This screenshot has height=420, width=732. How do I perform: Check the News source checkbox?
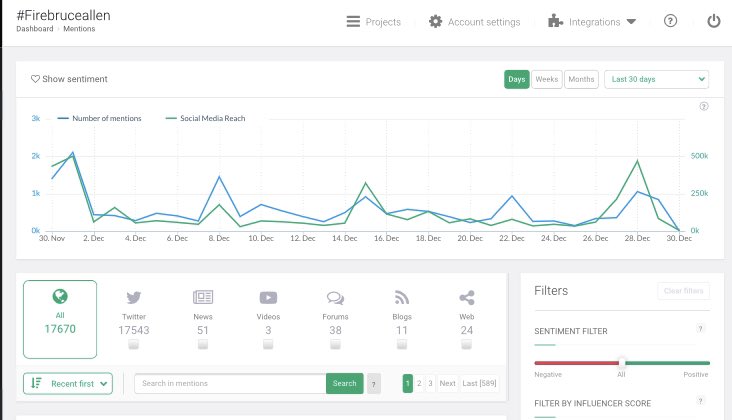(203, 344)
